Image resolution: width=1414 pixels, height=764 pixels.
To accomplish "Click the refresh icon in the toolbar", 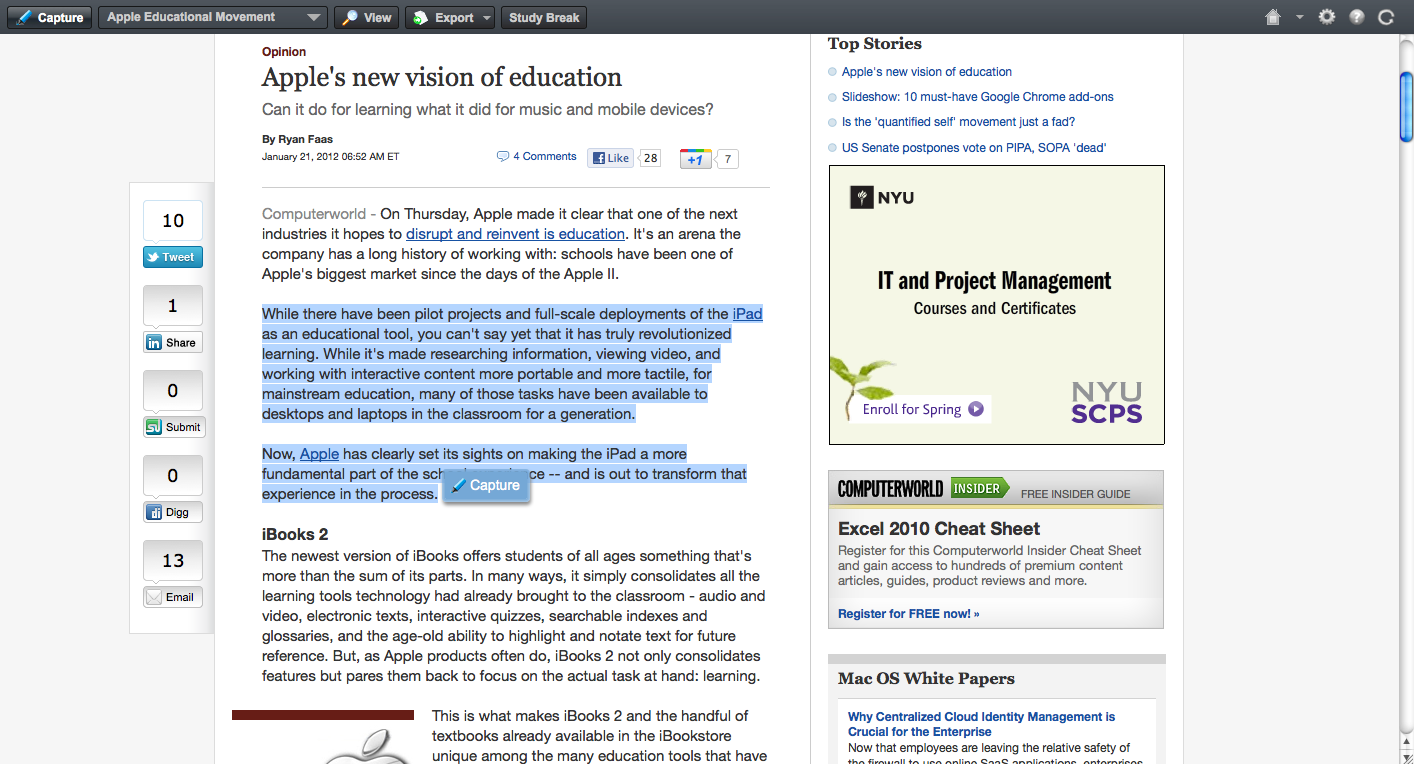I will point(1386,17).
